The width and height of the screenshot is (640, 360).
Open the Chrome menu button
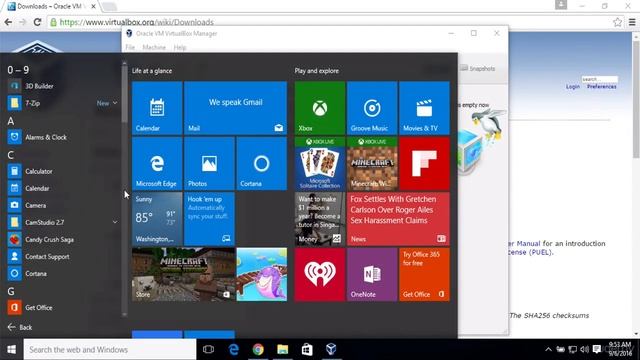pyautogui.click(x=632, y=22)
